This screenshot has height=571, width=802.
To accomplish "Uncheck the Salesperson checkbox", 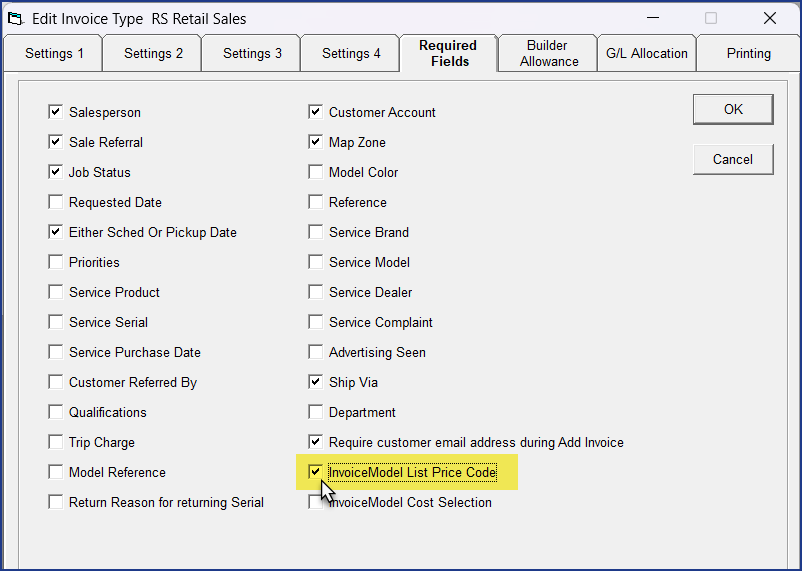I will (56, 113).
